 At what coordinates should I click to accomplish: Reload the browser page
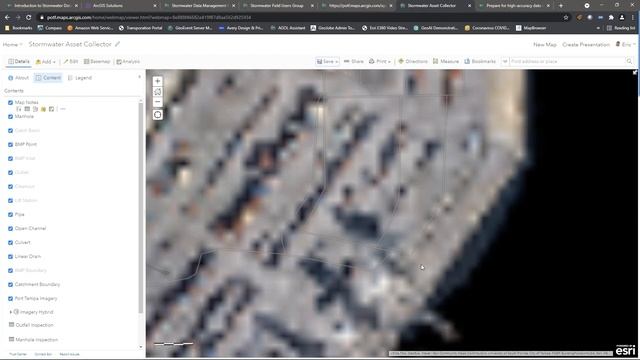click(29, 18)
